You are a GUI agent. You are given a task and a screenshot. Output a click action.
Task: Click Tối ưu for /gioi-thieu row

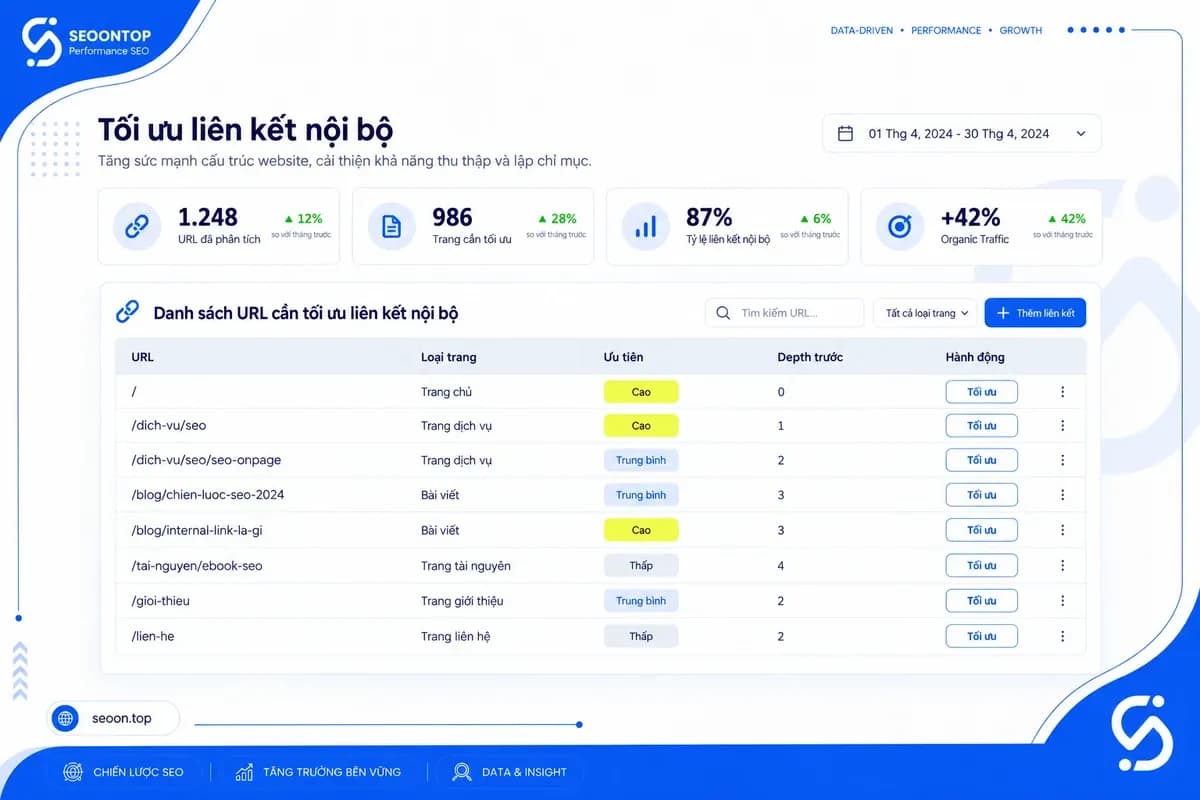982,601
